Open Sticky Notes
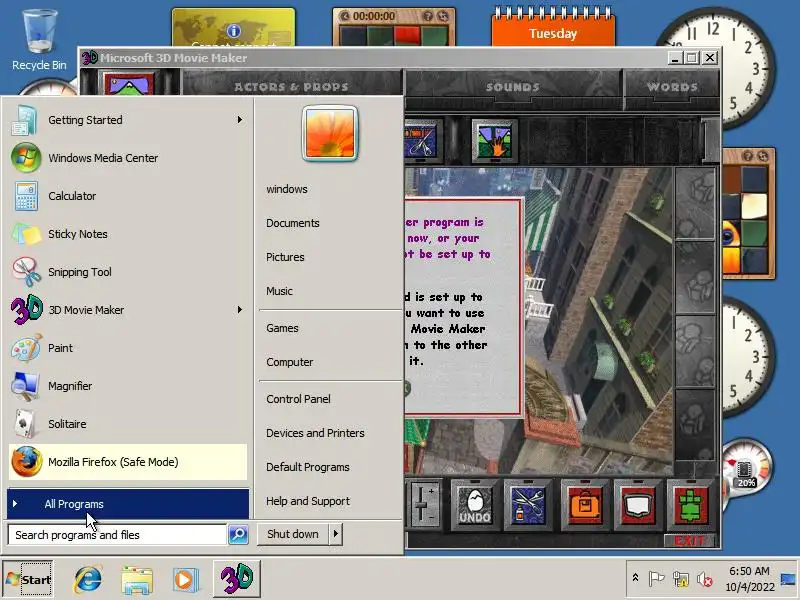Screen dimensions: 800x600 coord(128,234)
